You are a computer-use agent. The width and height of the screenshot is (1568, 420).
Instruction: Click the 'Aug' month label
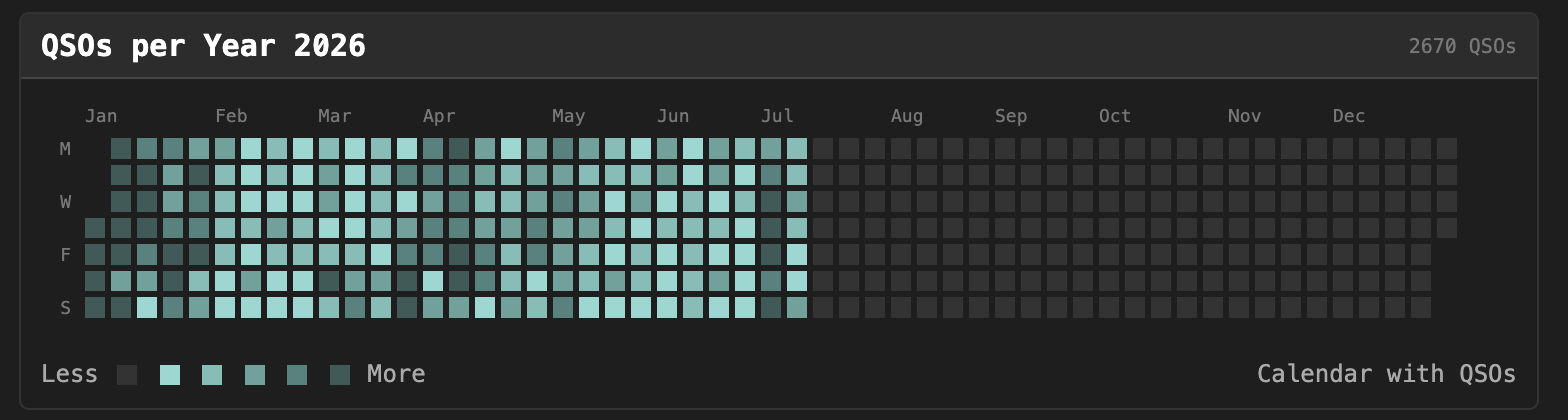coord(907,116)
